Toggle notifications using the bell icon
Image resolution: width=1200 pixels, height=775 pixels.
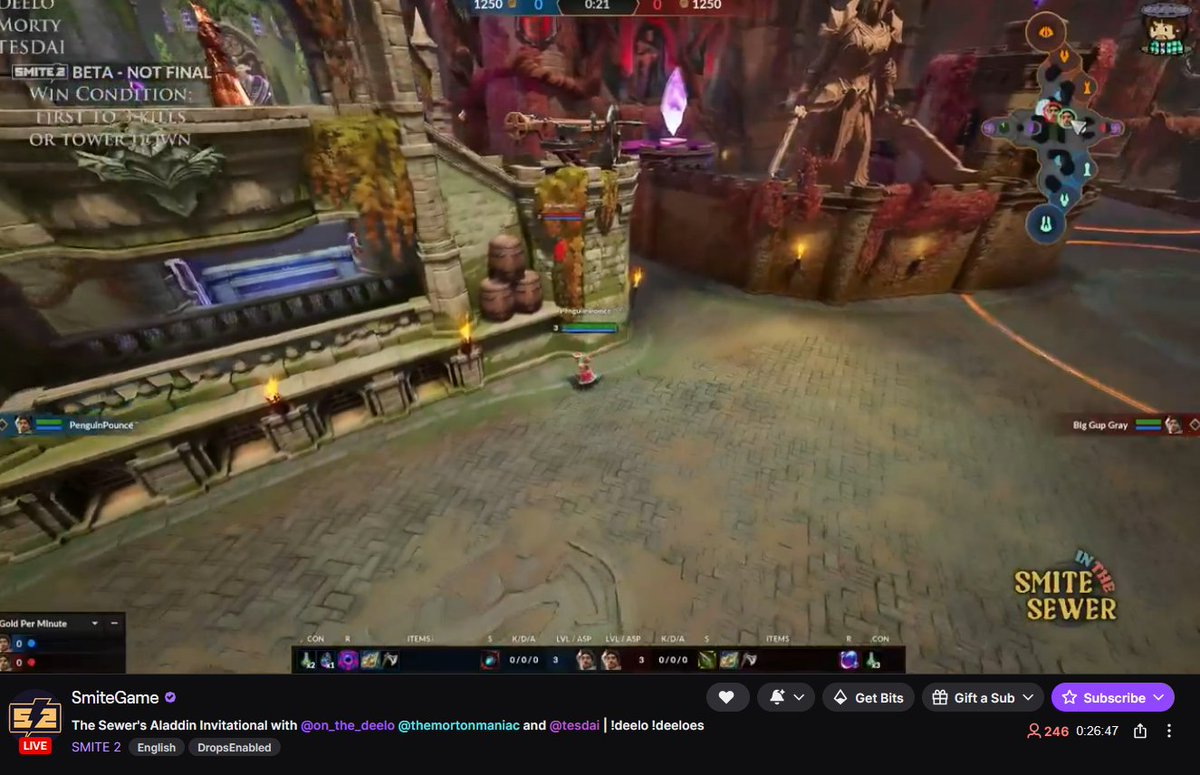[x=776, y=697]
